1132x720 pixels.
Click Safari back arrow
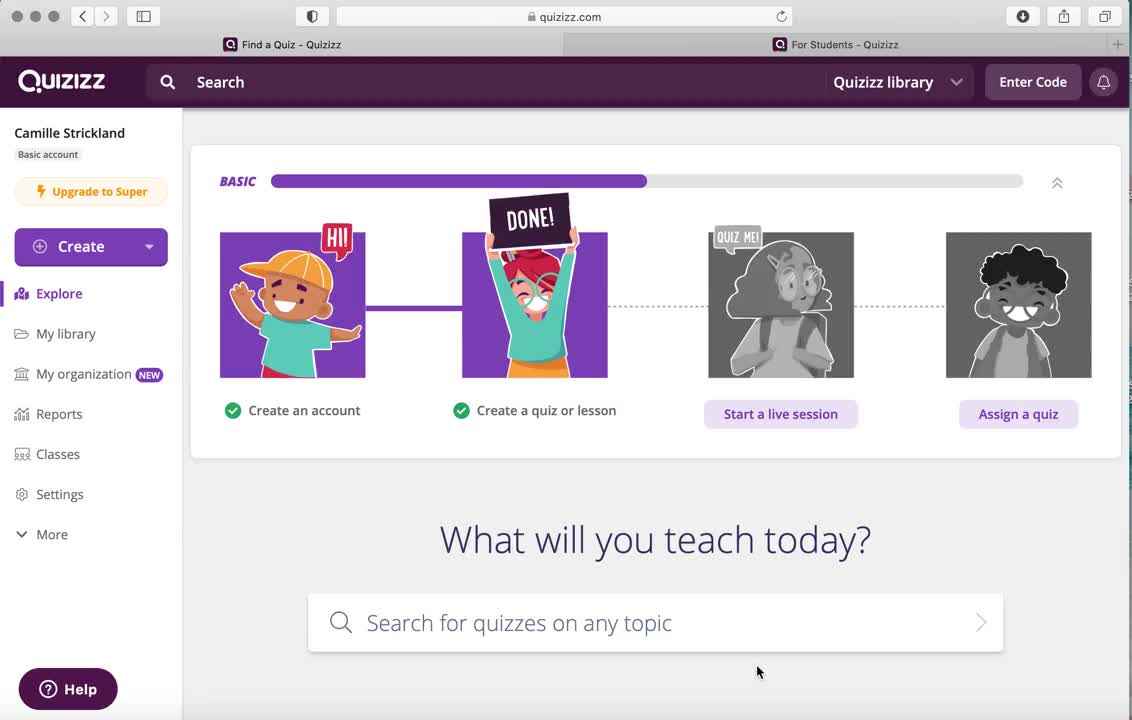coord(83,16)
